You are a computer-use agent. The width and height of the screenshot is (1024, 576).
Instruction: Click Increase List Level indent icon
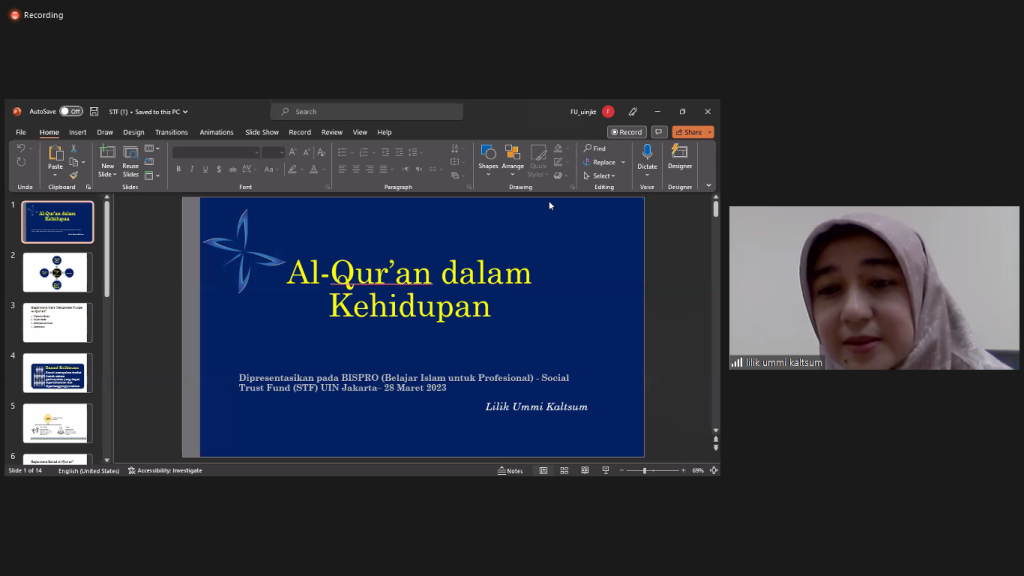click(x=399, y=152)
